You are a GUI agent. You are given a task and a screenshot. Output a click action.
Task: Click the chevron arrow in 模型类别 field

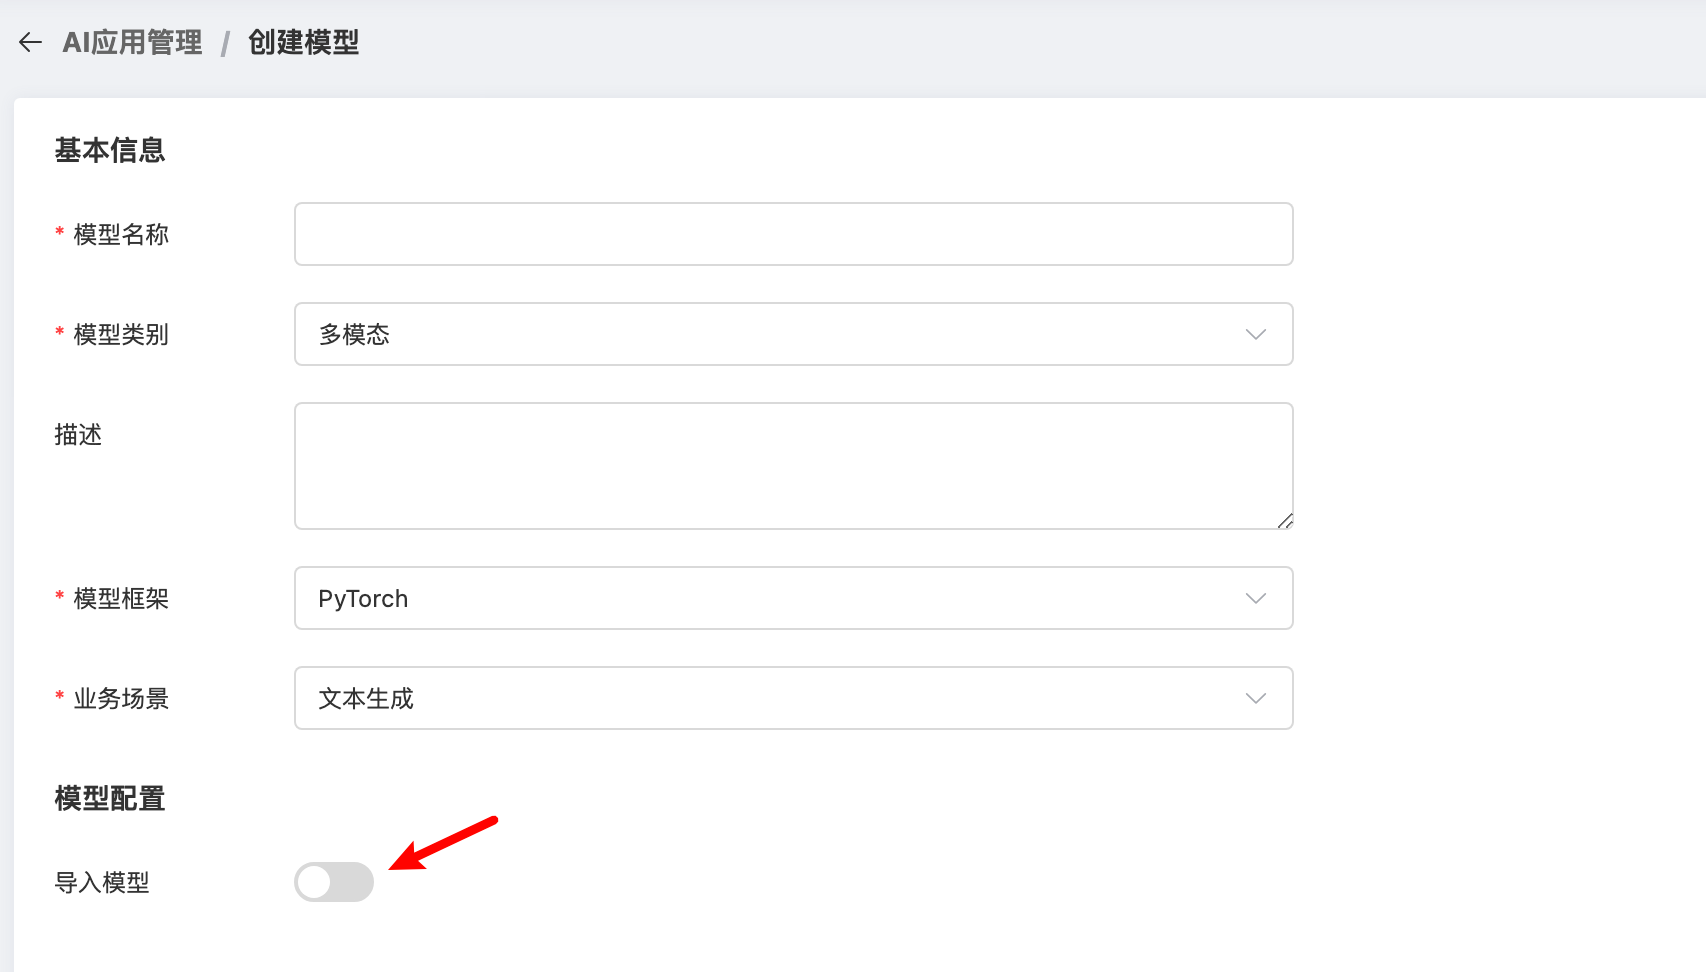(1255, 334)
